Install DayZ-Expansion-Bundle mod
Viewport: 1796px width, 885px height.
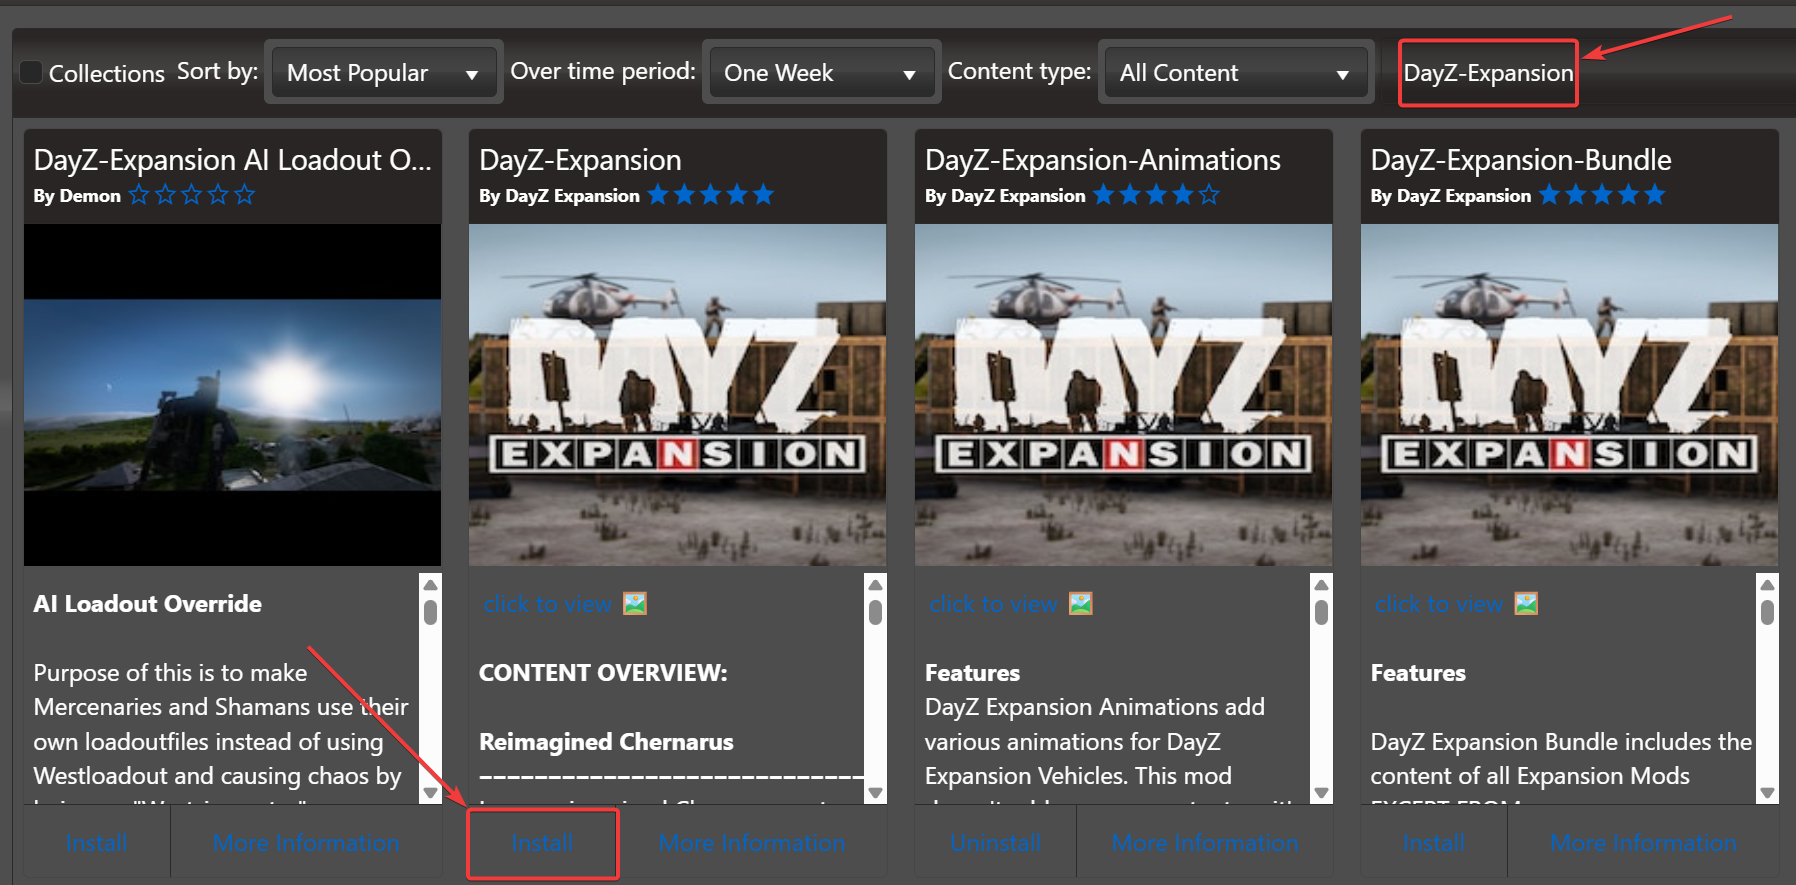(1434, 843)
